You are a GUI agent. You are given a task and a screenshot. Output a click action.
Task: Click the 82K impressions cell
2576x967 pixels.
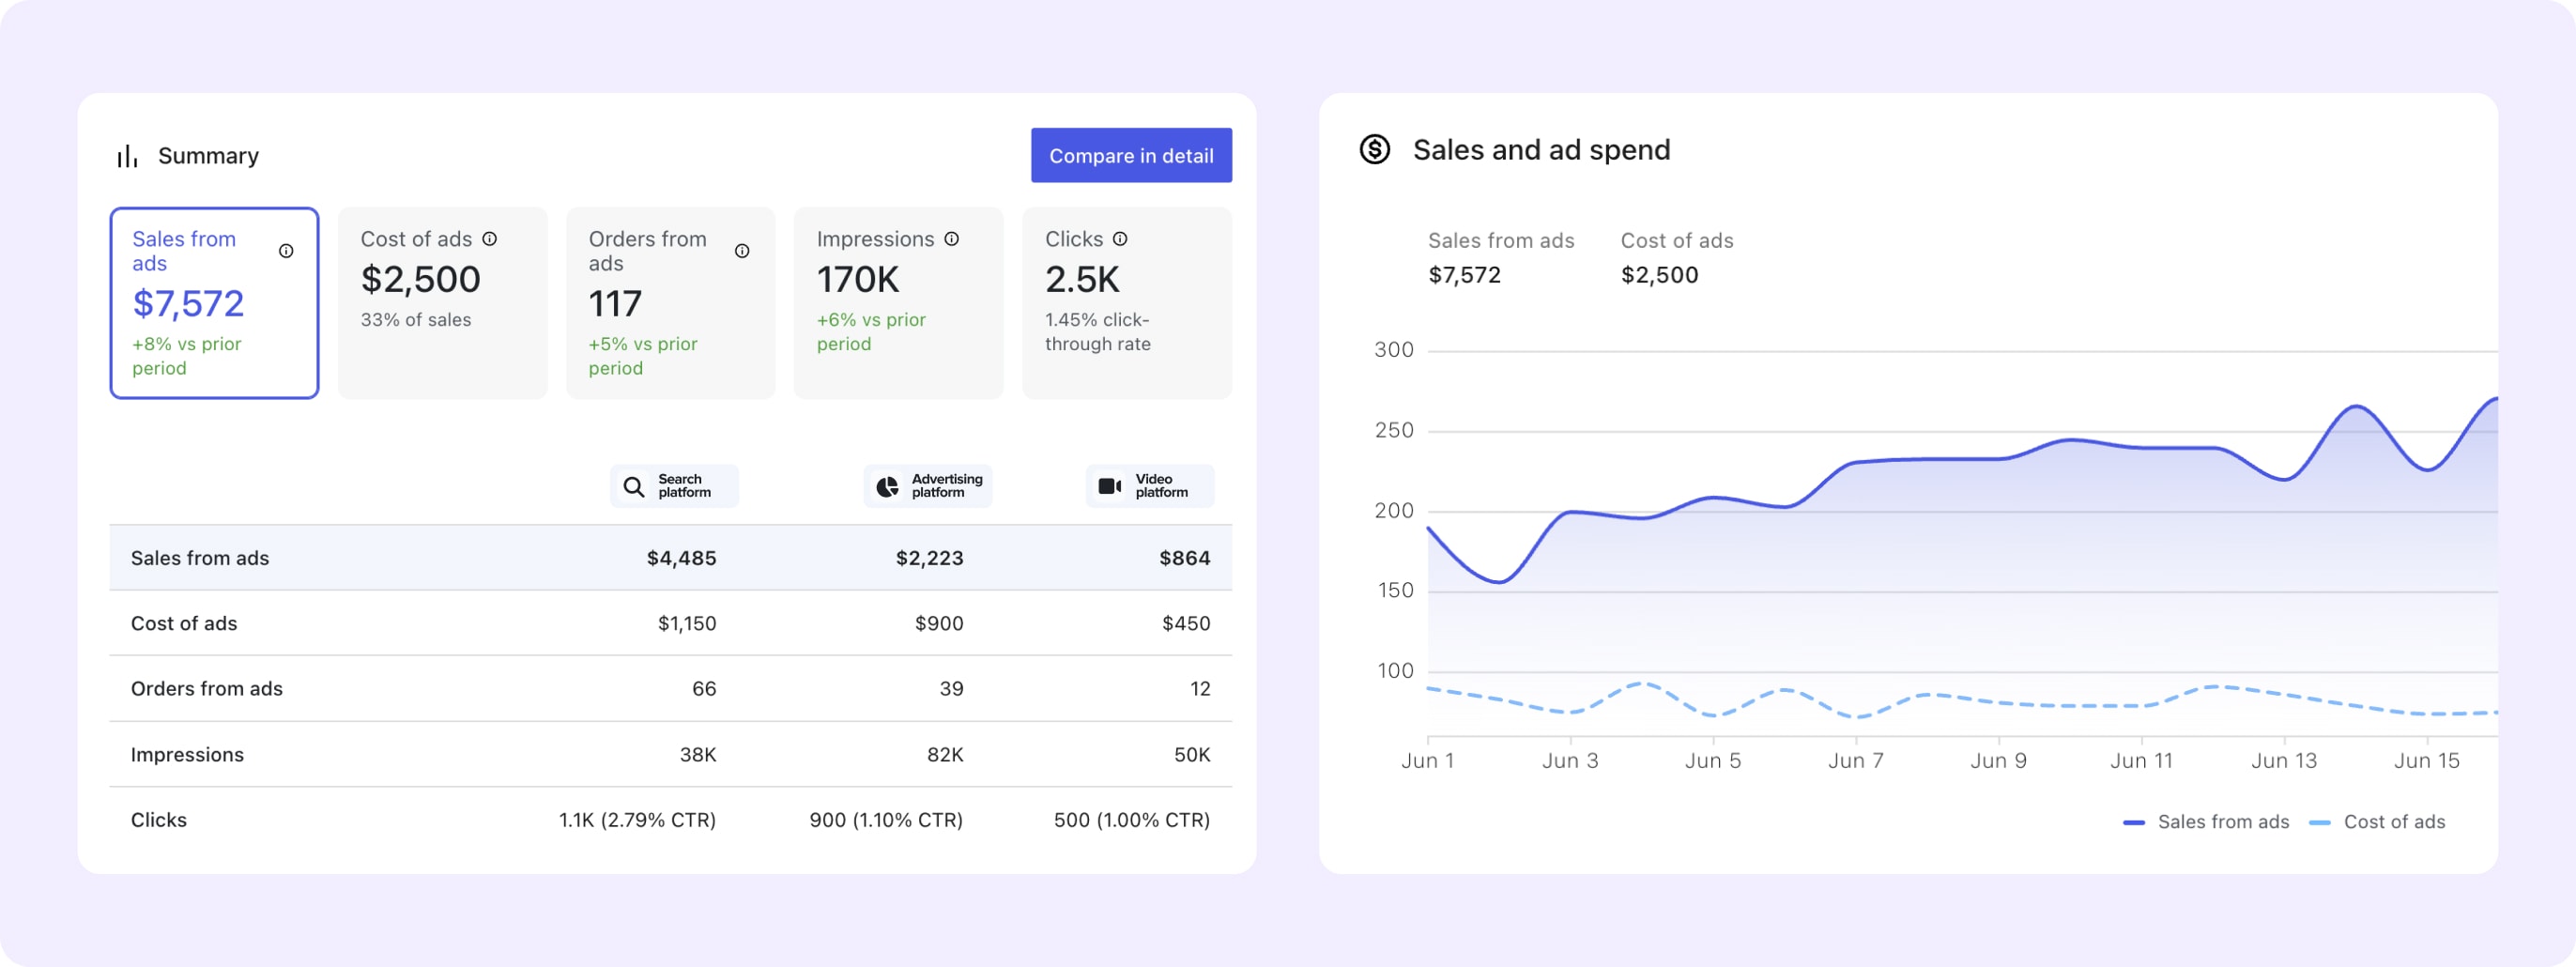coord(945,755)
